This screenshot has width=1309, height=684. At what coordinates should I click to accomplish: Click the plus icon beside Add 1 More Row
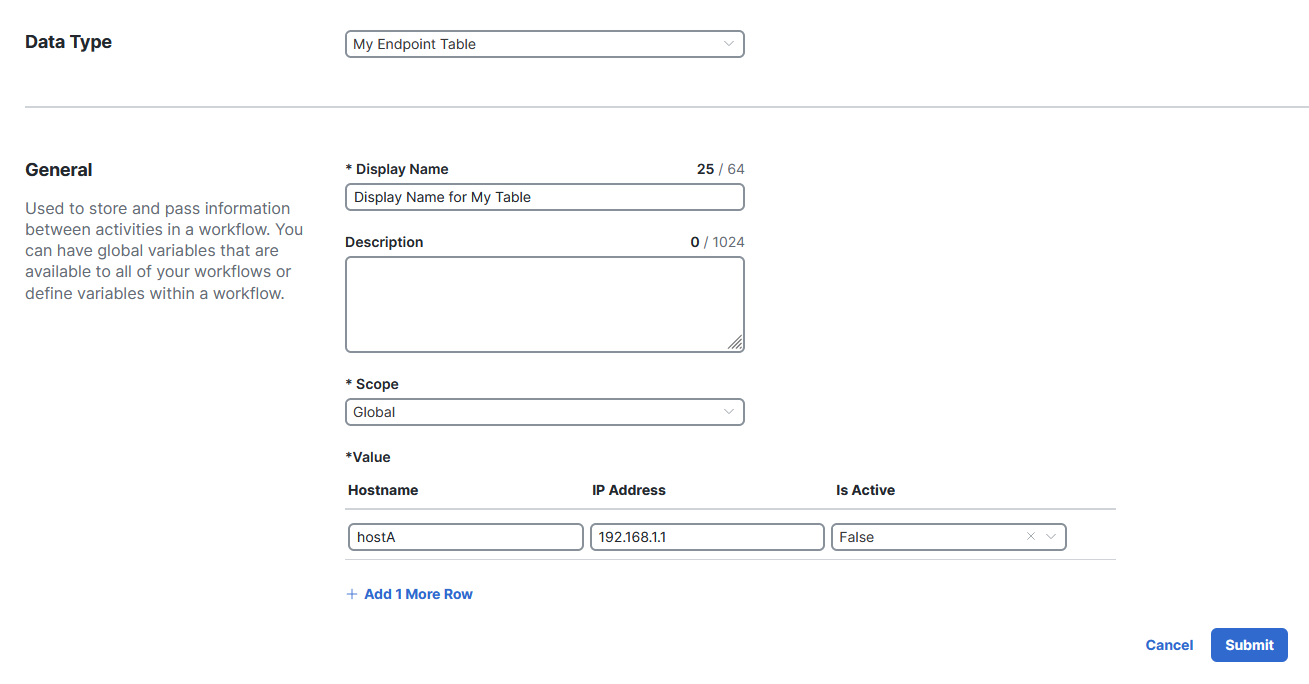coord(352,594)
